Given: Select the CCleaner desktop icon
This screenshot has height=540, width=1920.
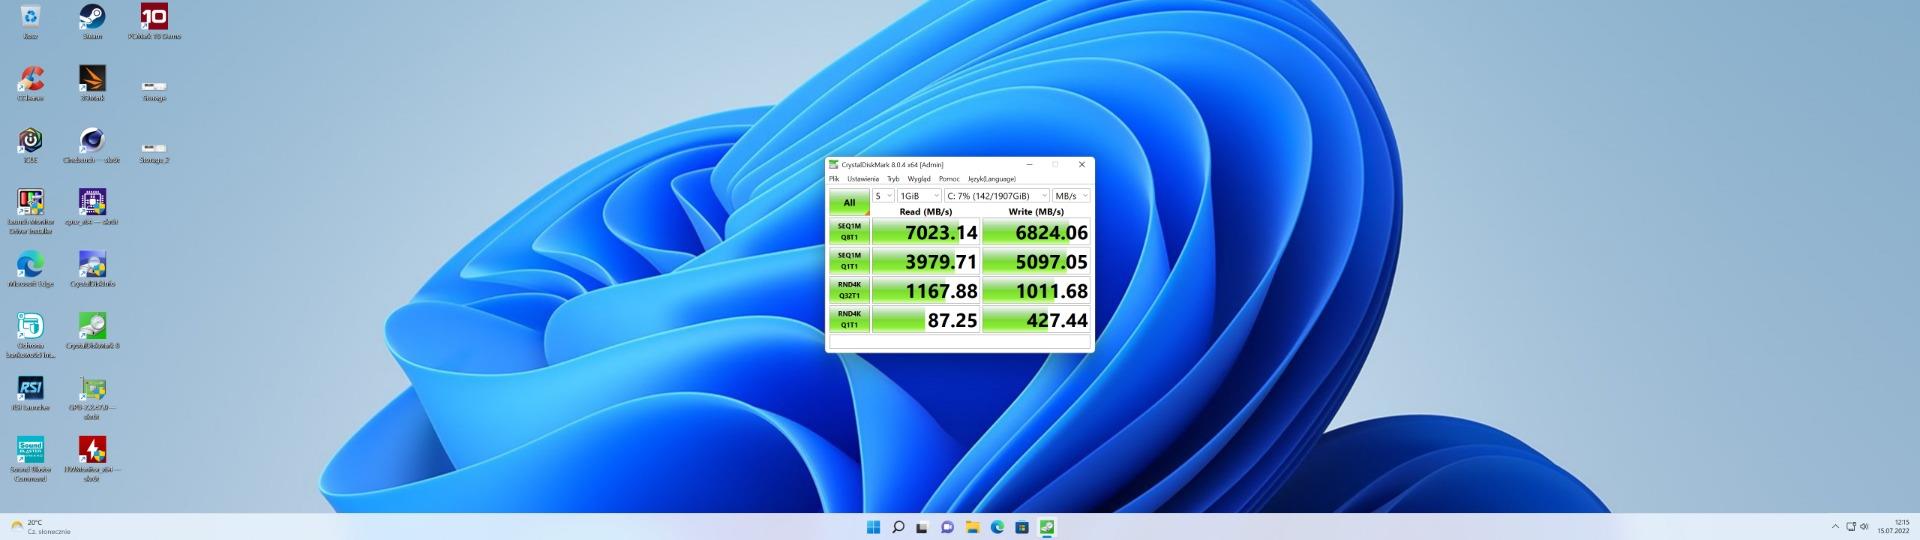Looking at the screenshot, I should click(30, 80).
